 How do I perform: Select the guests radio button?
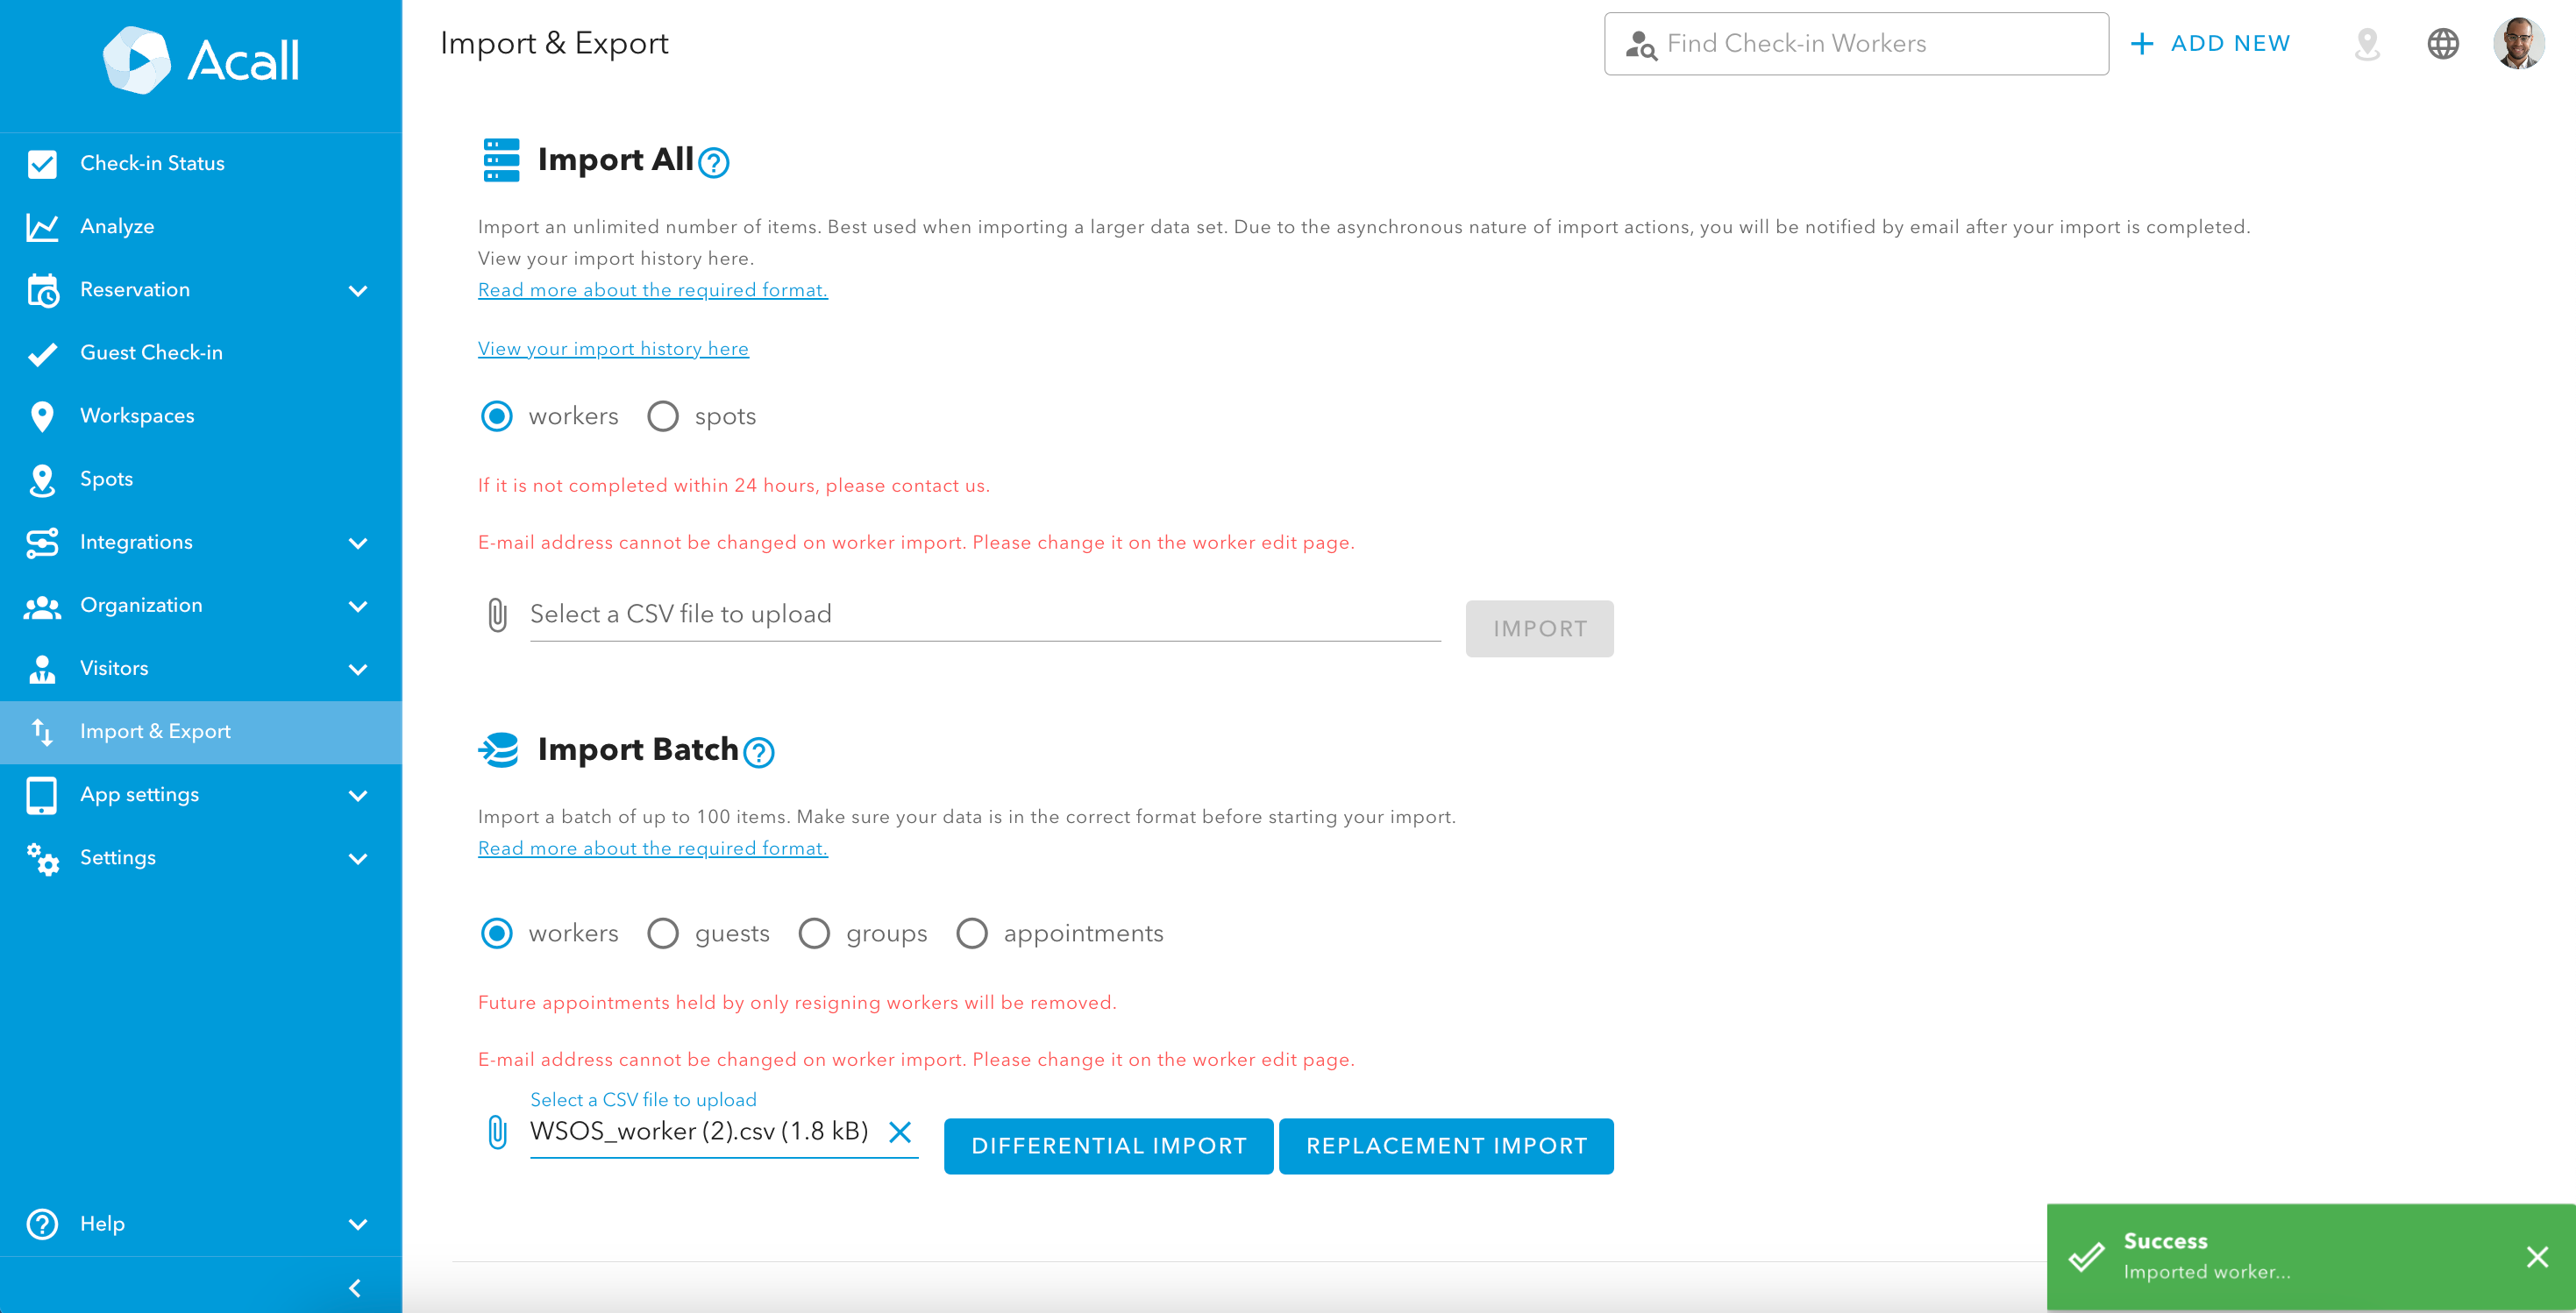[x=663, y=933]
